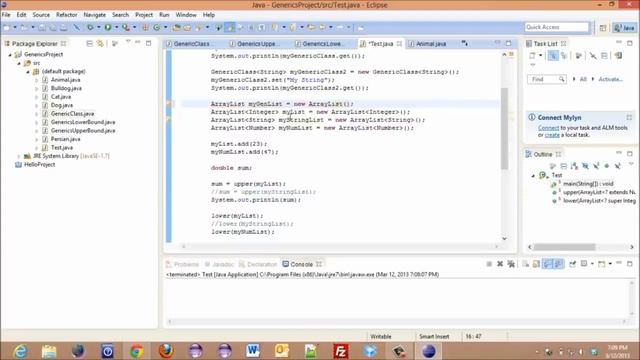Screen dimensions: 640x360
Task: Open the Navigate menu
Action: (x=94, y=15)
